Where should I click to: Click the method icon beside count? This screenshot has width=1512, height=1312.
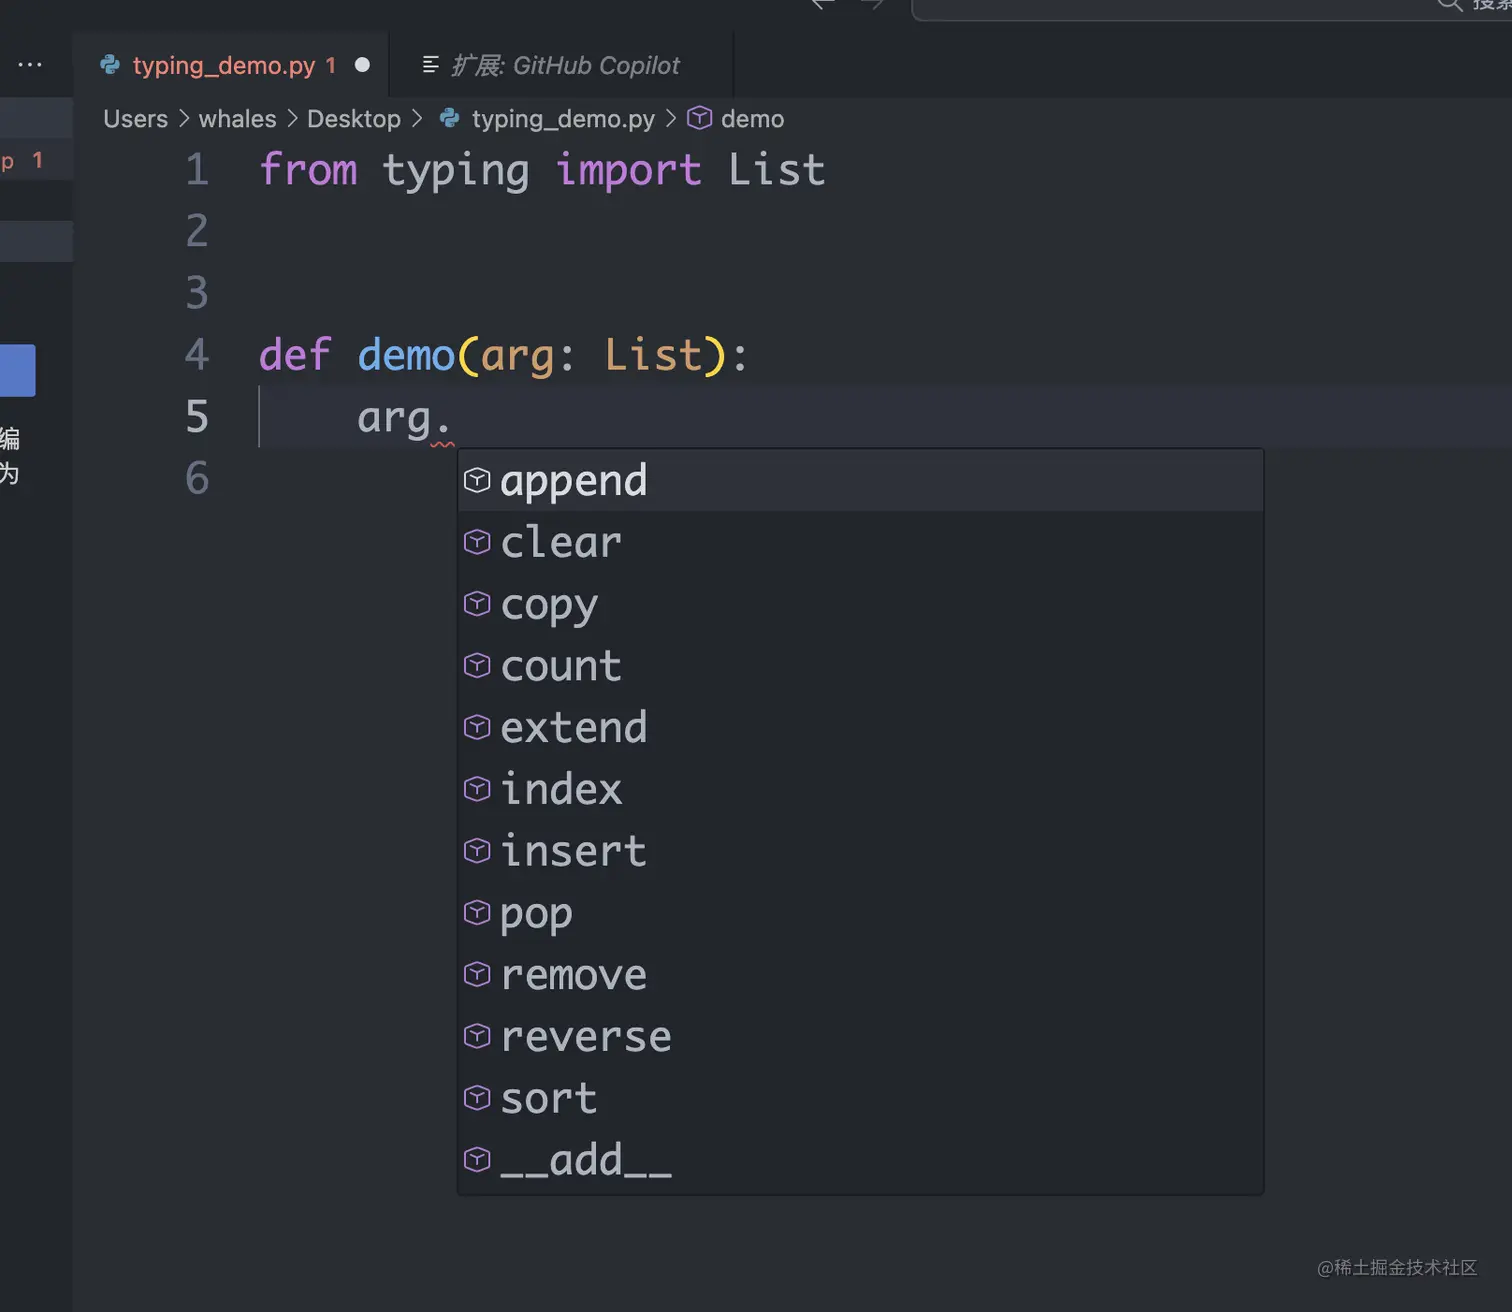click(x=477, y=666)
